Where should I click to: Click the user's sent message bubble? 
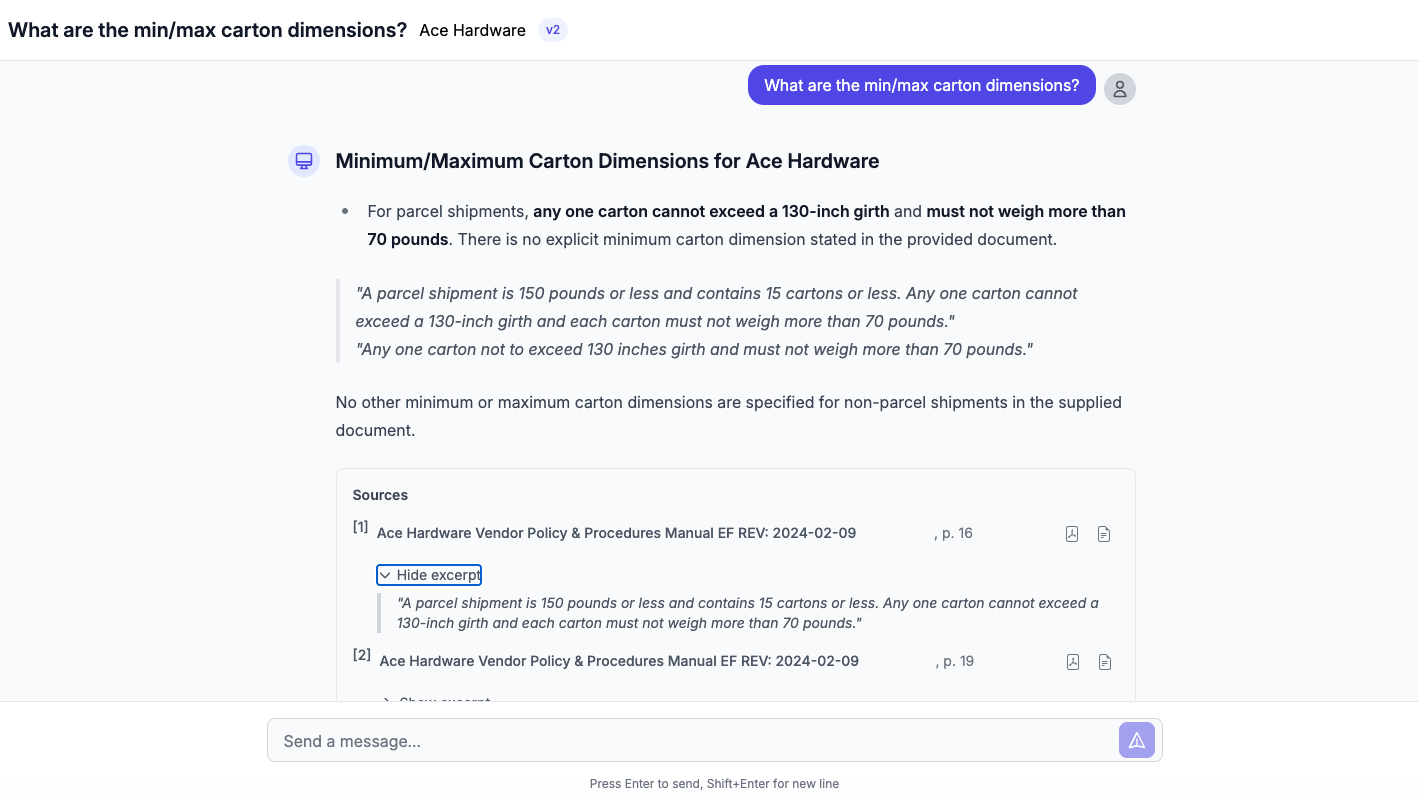(x=921, y=85)
